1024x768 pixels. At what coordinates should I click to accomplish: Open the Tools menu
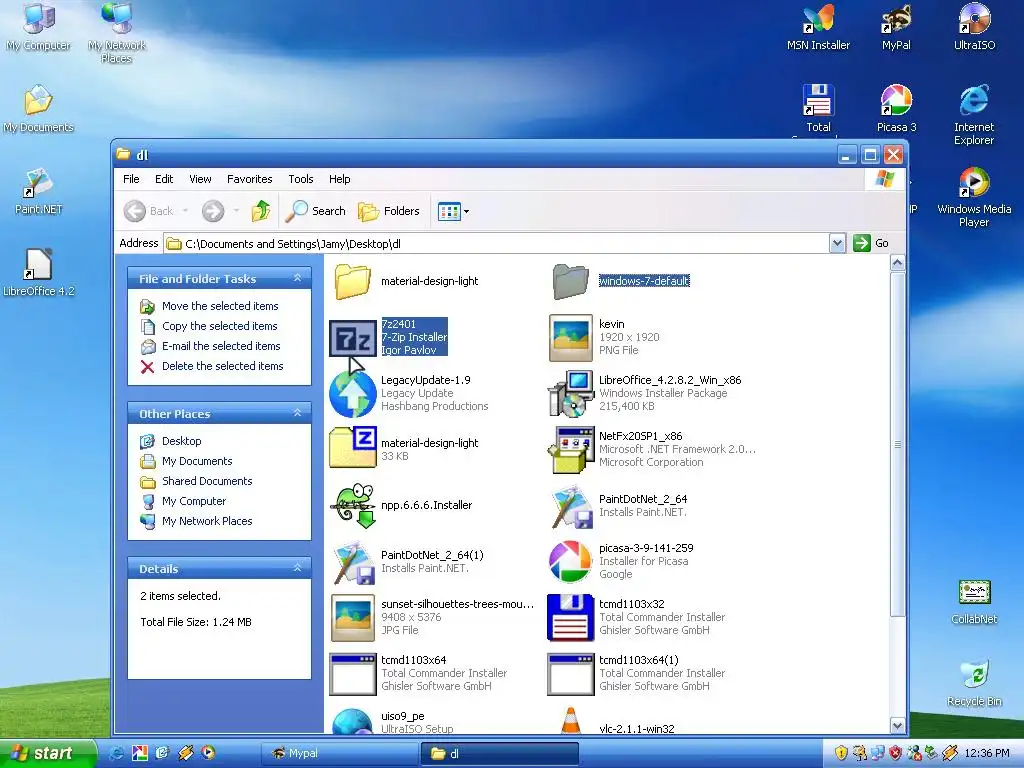tap(300, 179)
